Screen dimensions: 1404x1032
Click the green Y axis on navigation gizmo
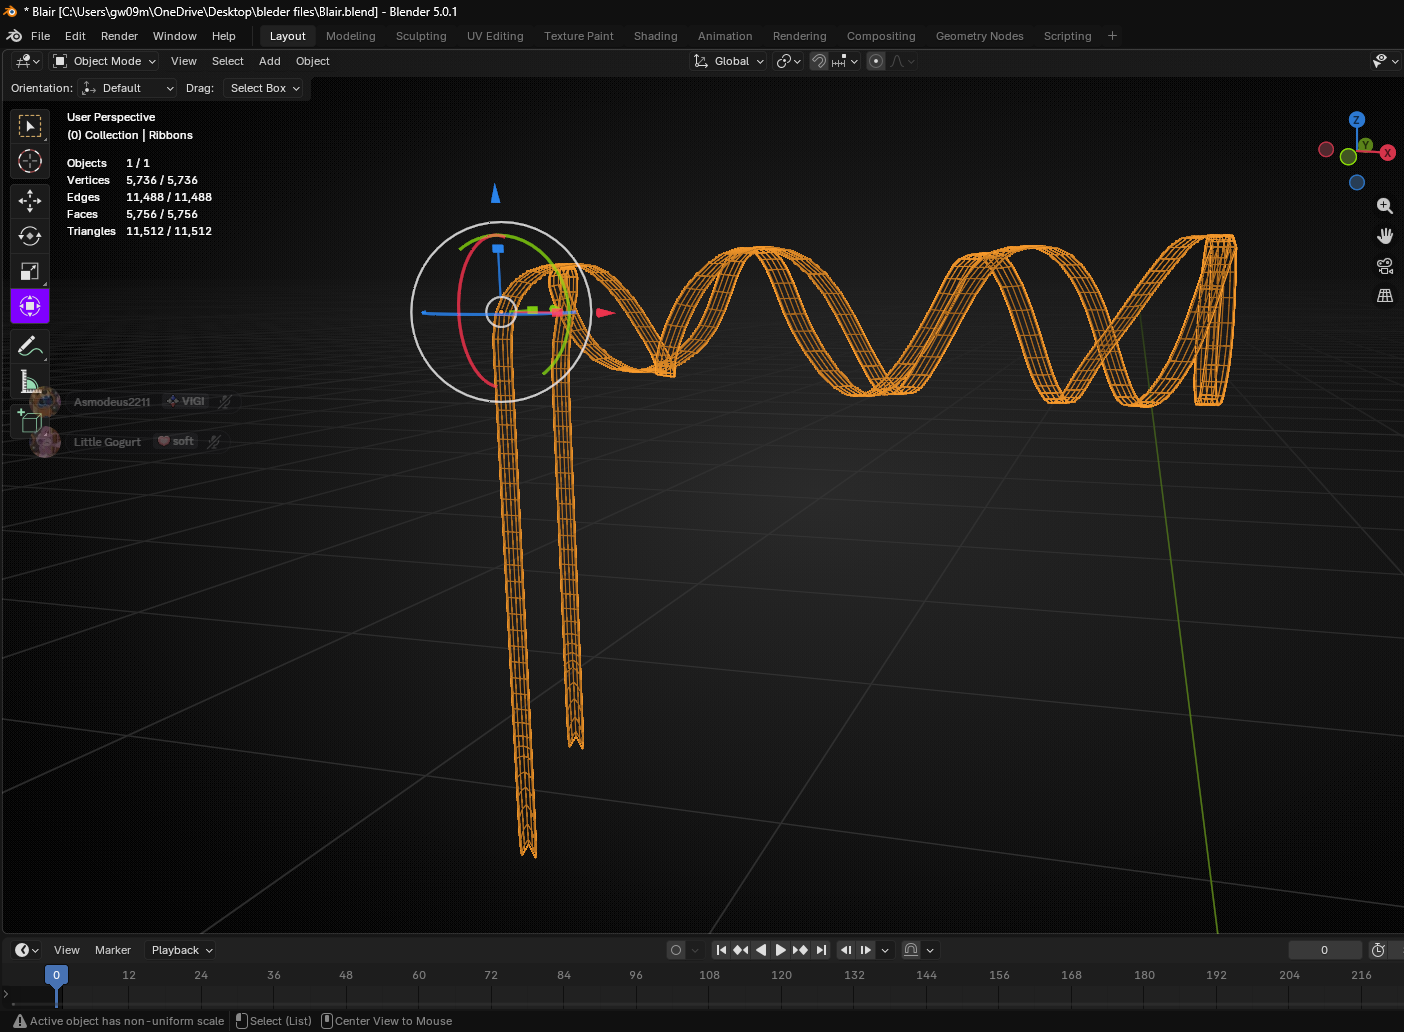click(x=1366, y=145)
